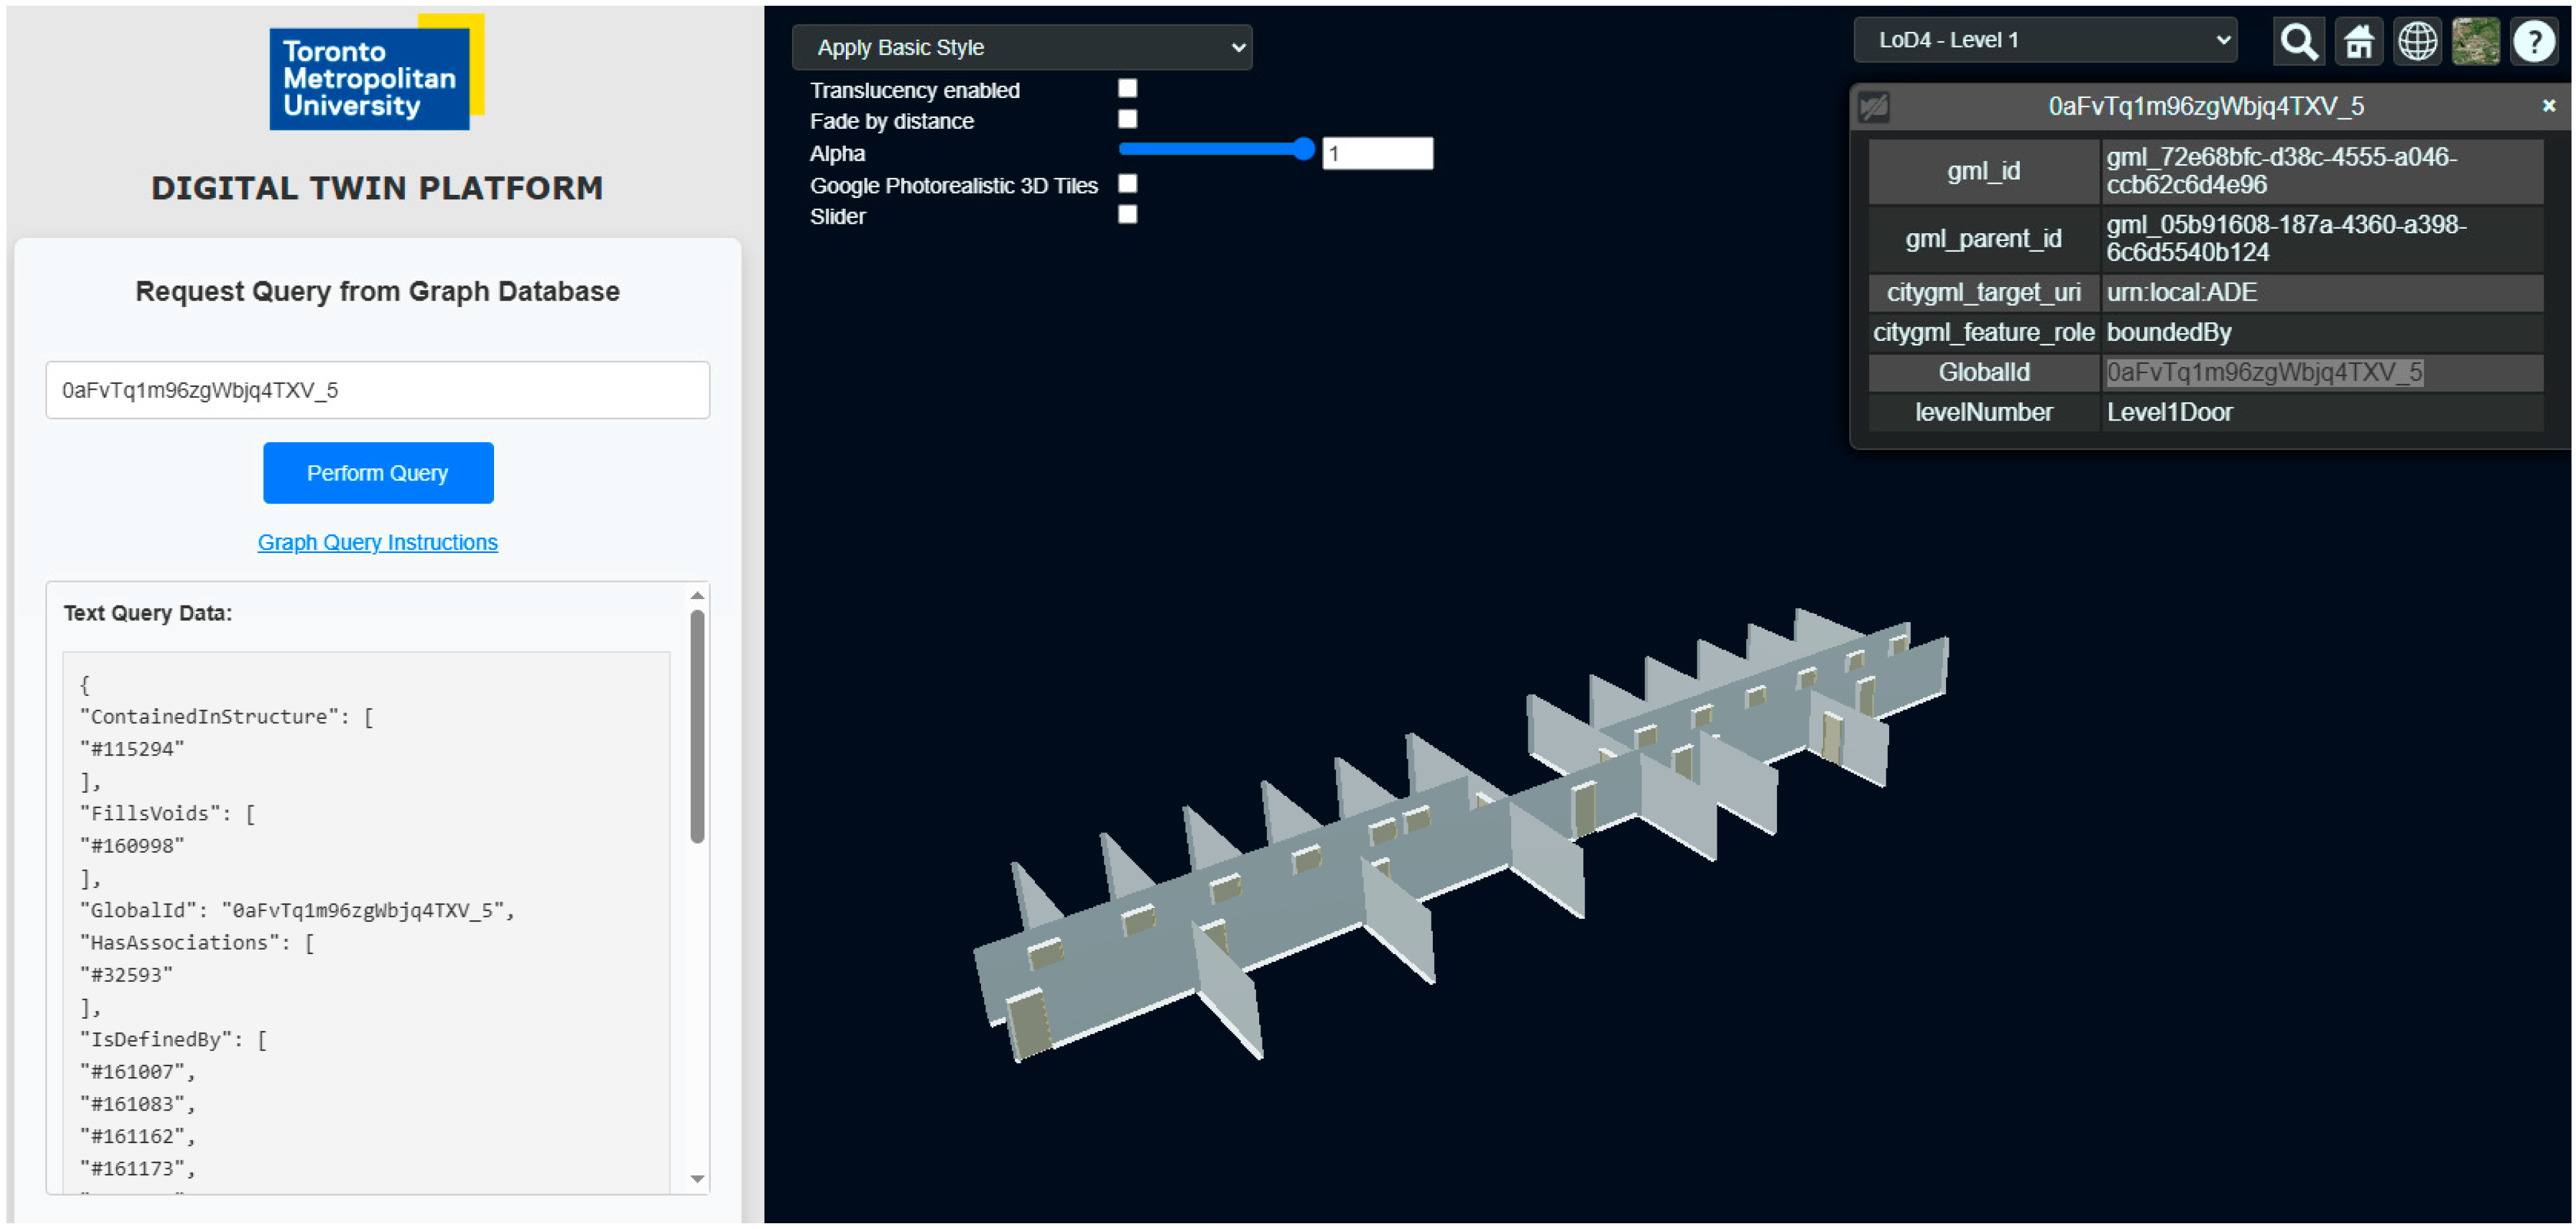Viewport: 2576px width, 1229px height.
Task: Toggle the Fade by distance checkbox
Action: coord(1127,120)
